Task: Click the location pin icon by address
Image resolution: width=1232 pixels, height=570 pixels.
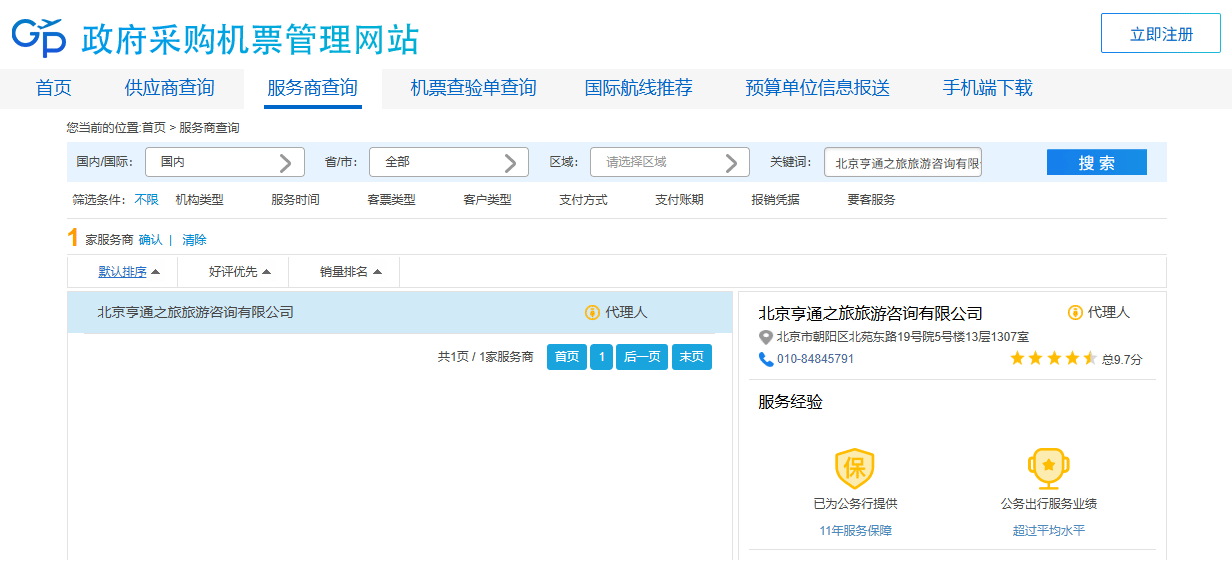Action: tap(766, 337)
